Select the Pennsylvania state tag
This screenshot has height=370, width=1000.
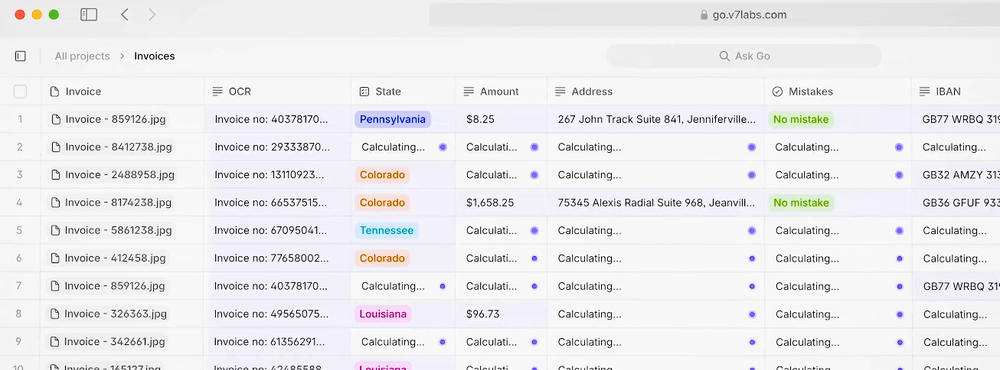tap(393, 119)
